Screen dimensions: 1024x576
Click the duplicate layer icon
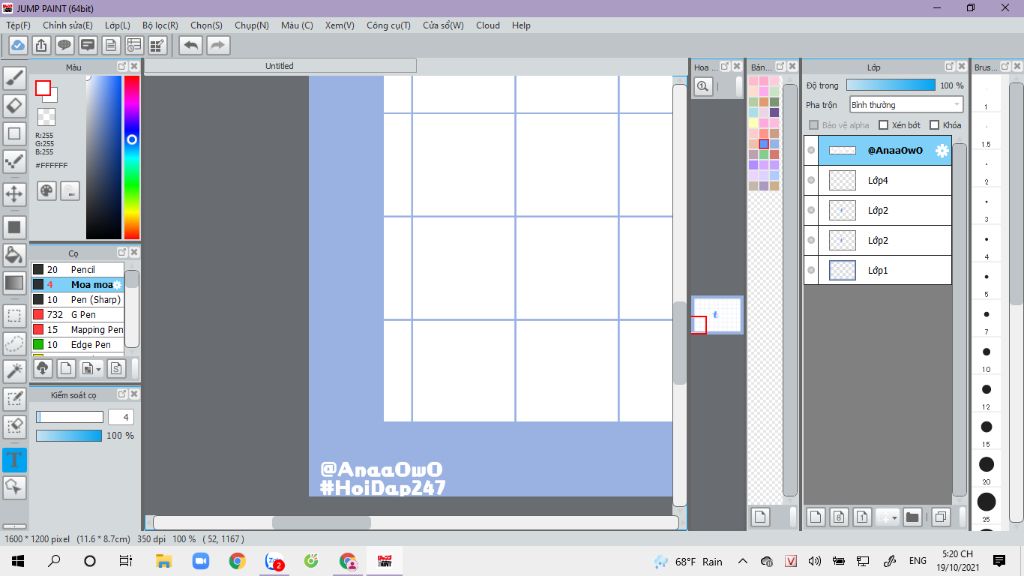click(x=940, y=517)
